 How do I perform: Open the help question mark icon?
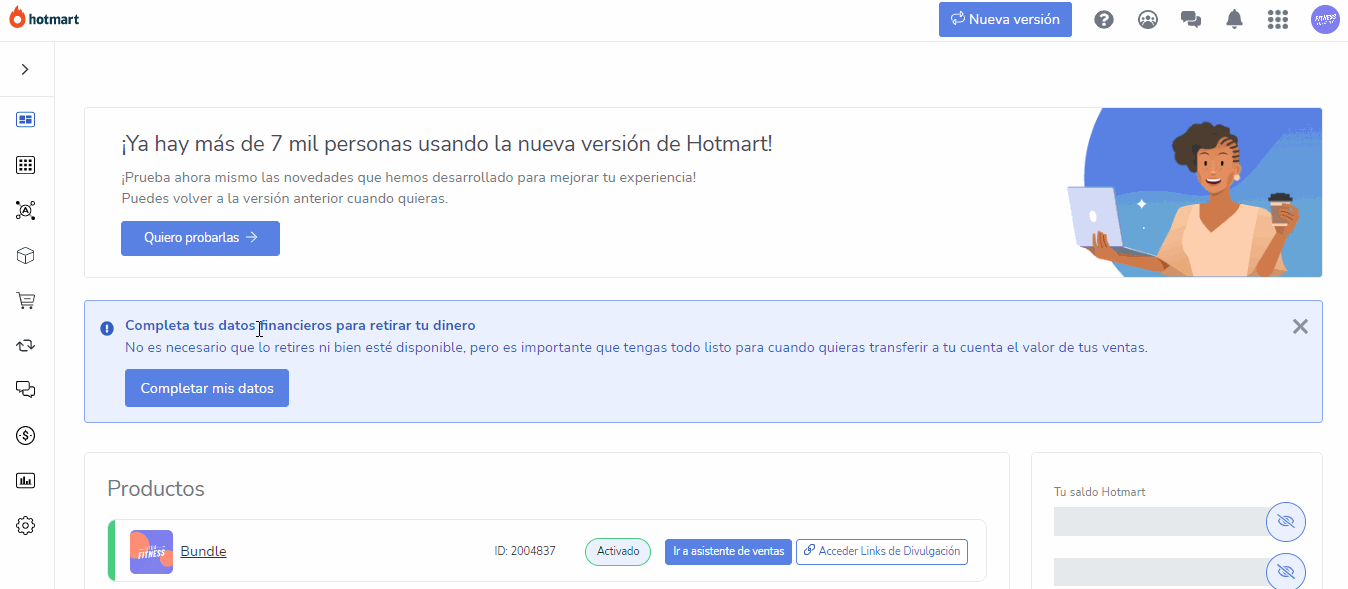point(1104,19)
